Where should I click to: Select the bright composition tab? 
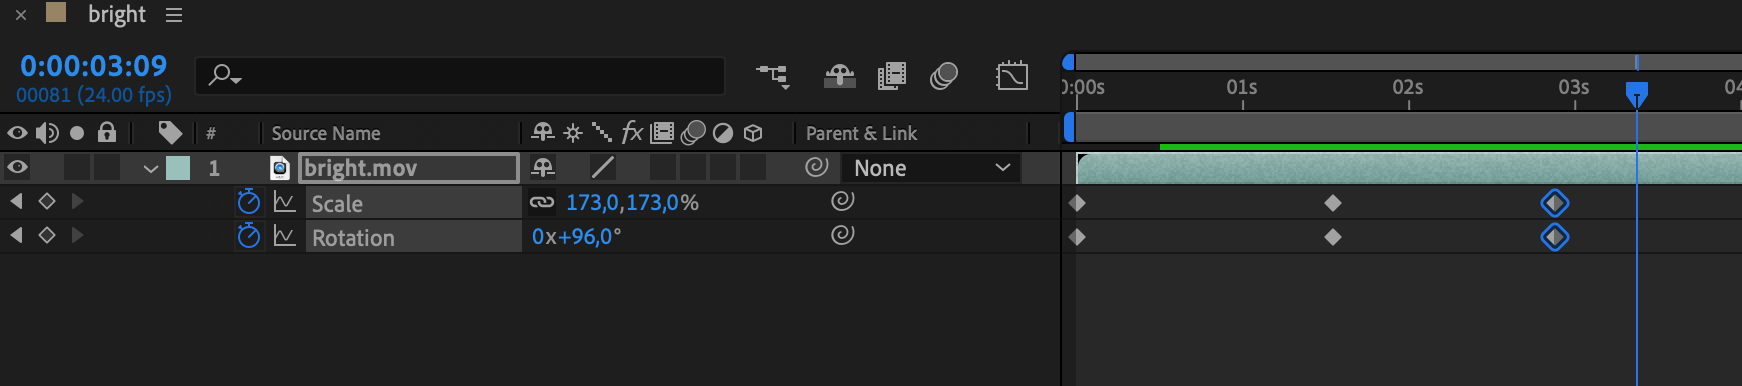(x=117, y=14)
